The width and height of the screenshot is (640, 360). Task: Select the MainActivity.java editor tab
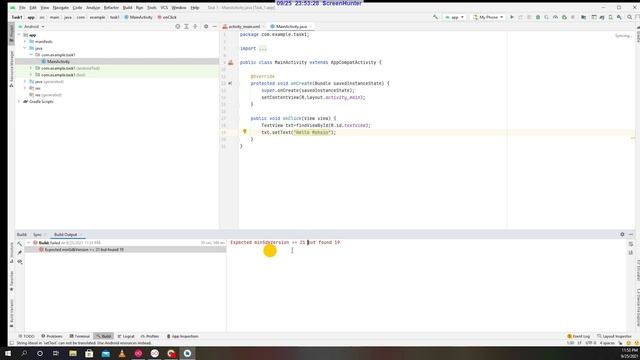(x=291, y=27)
